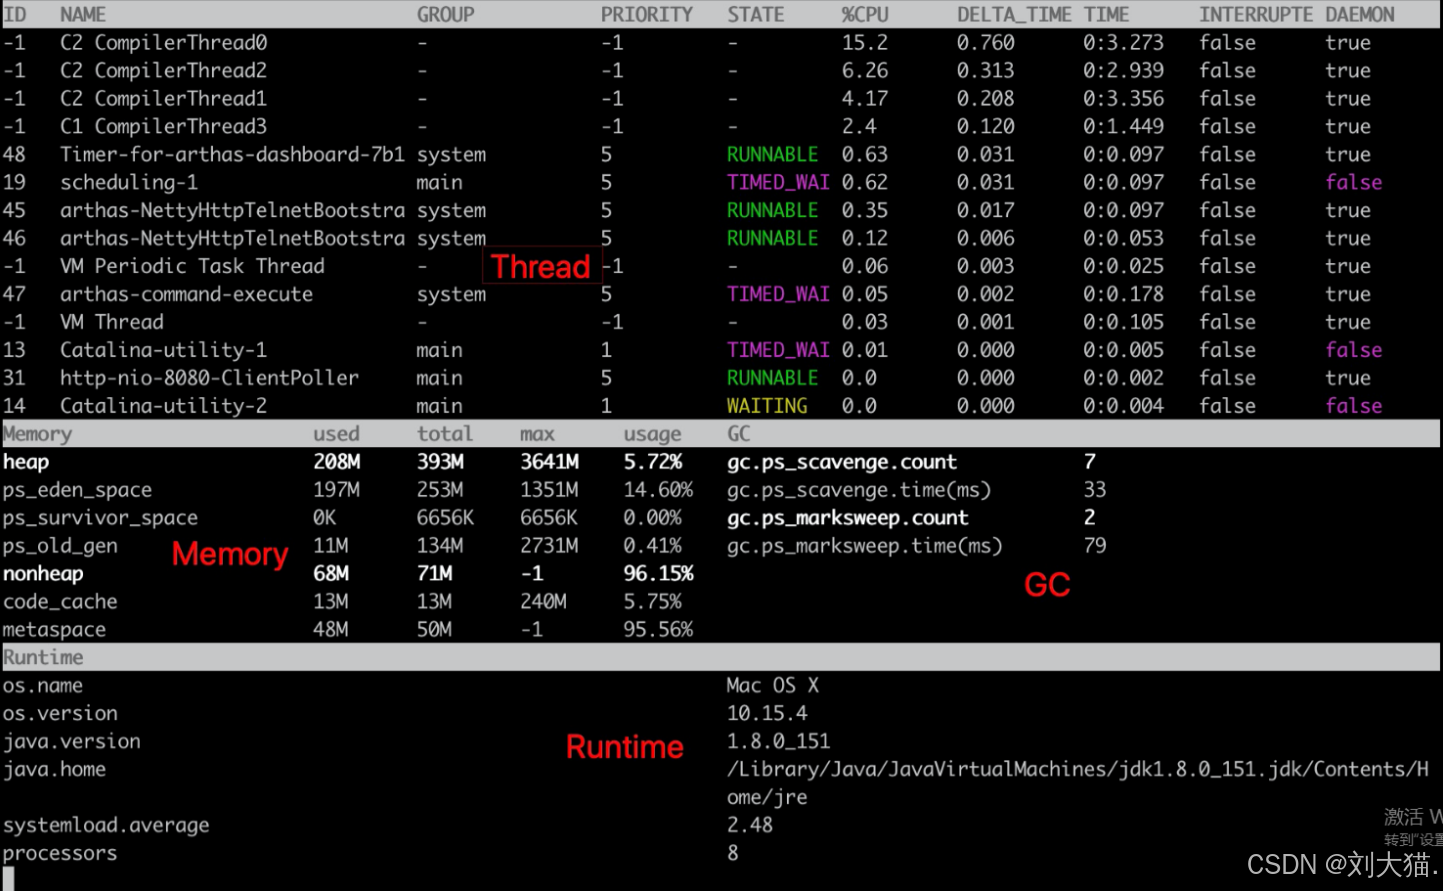Click the NAME column header
1443x891 pixels.
[83, 15]
